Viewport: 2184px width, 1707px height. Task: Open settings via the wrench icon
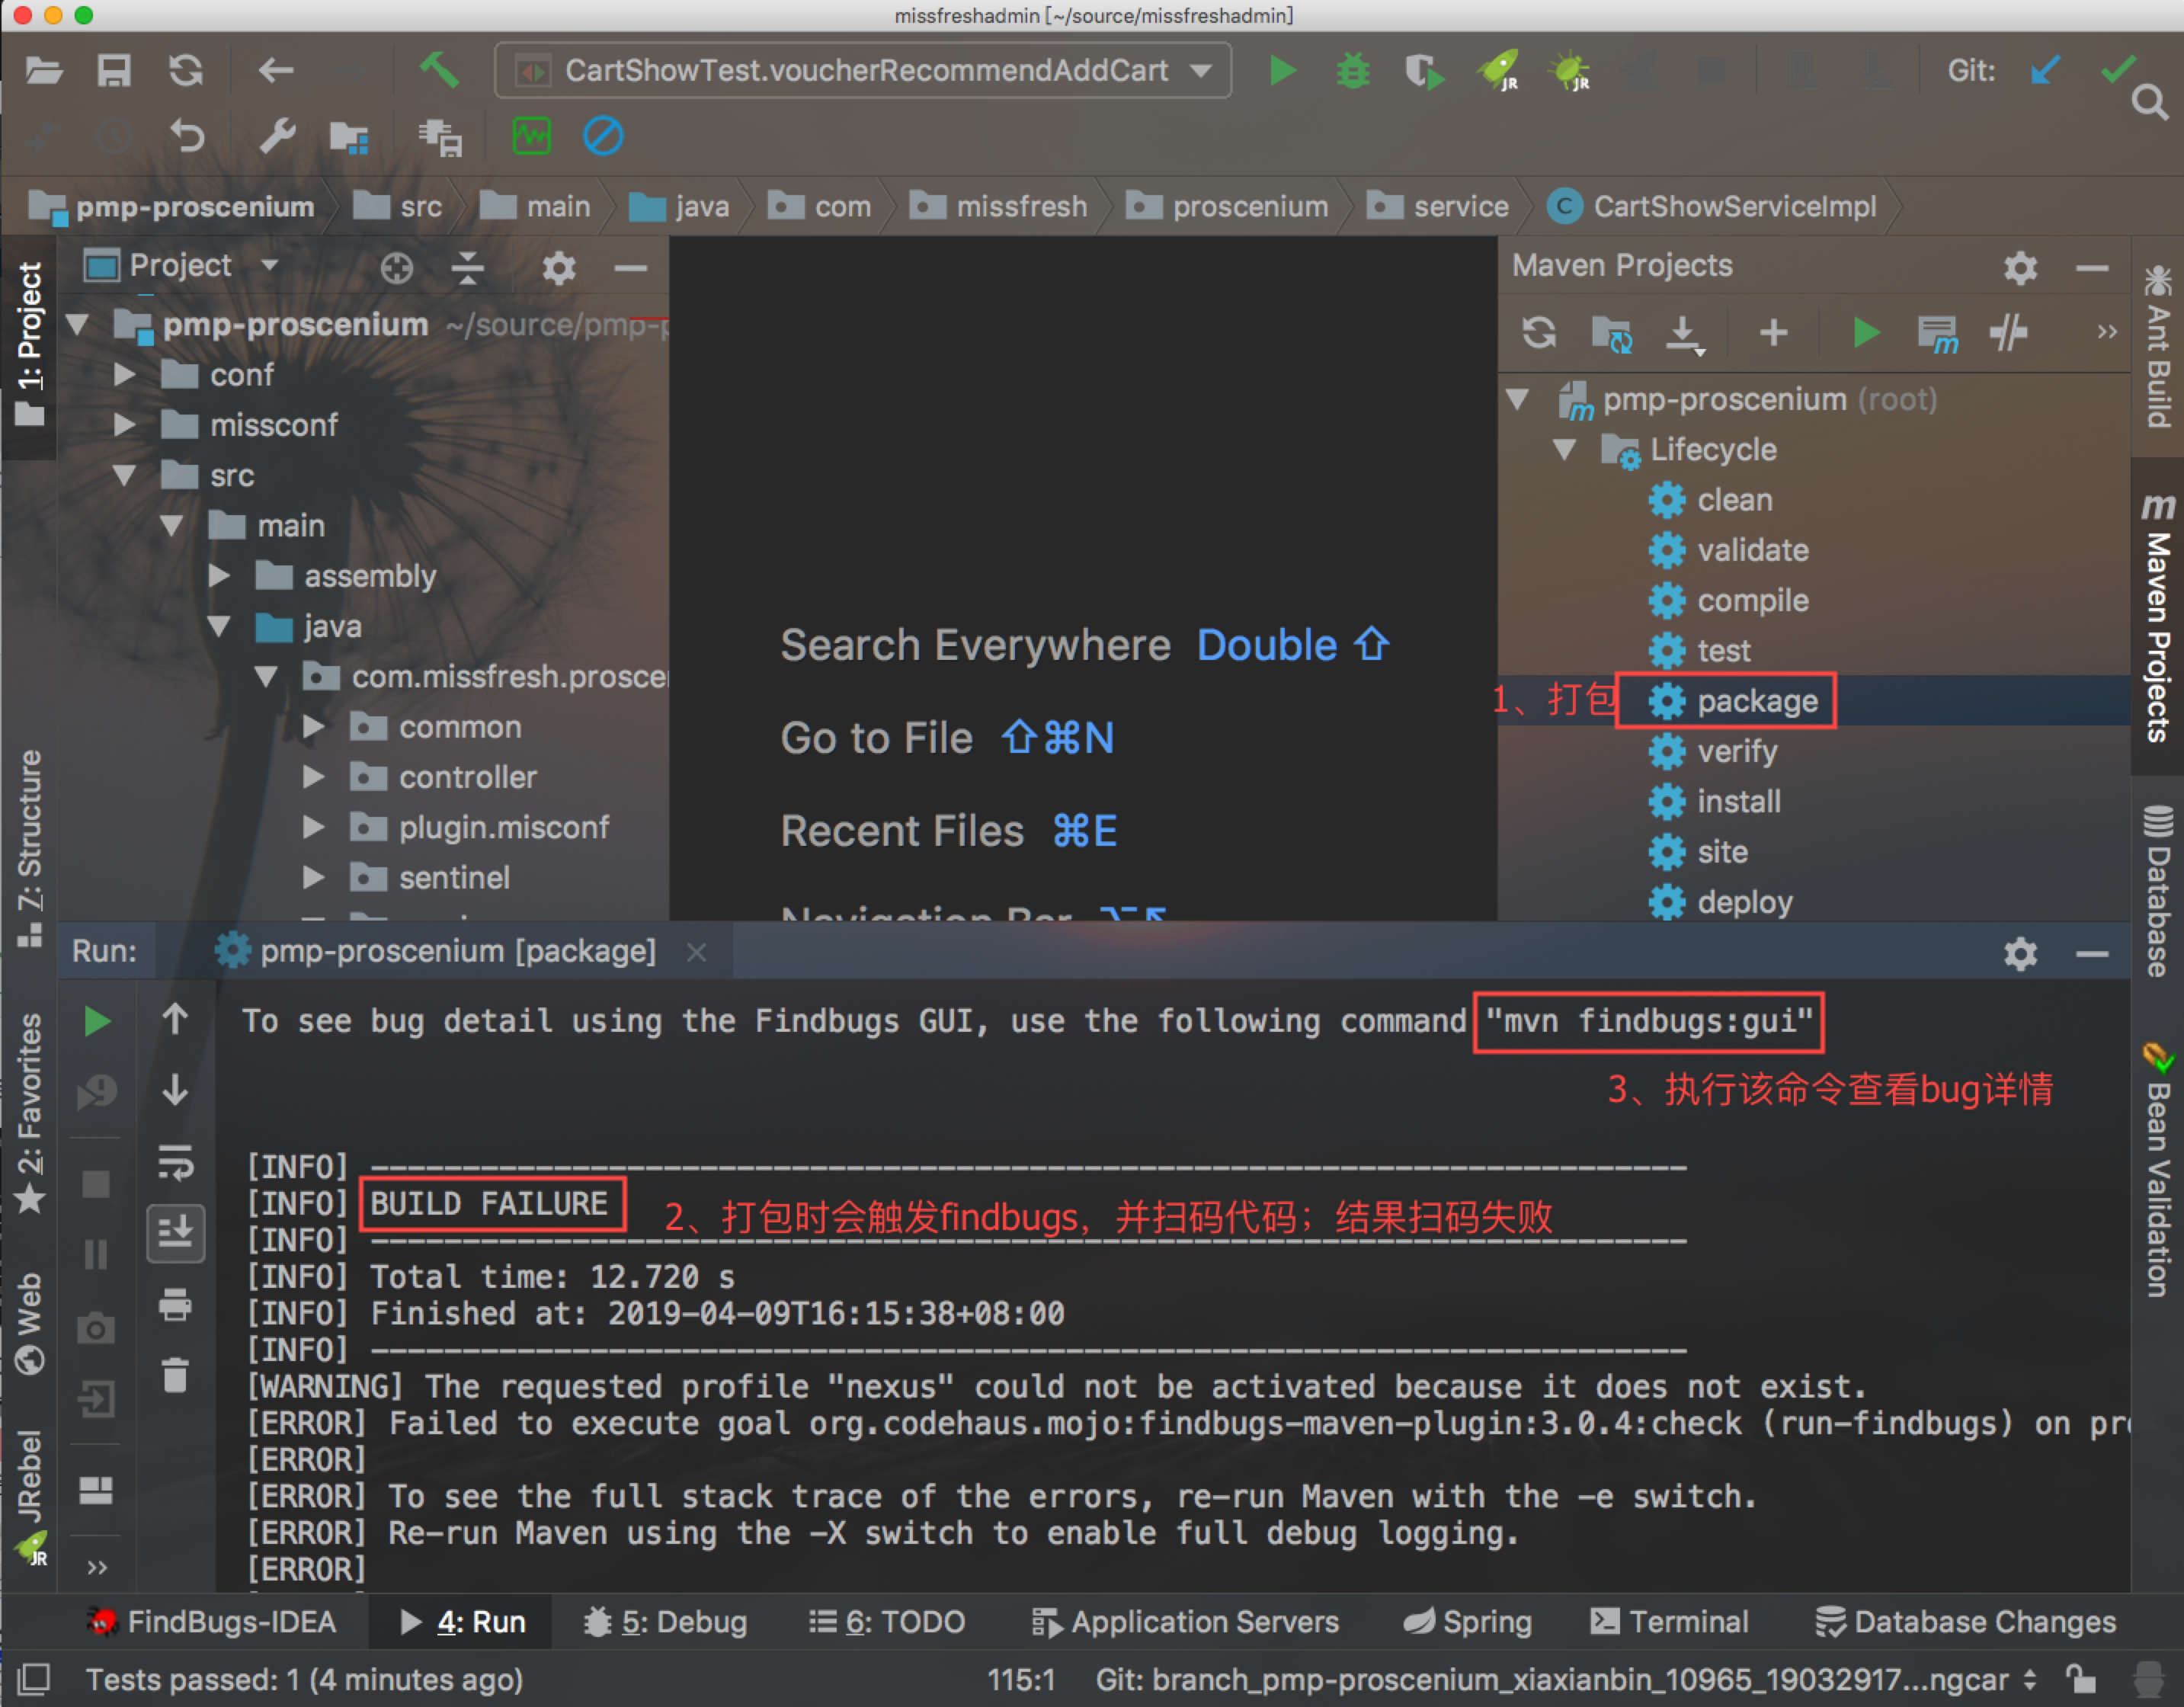(x=277, y=136)
